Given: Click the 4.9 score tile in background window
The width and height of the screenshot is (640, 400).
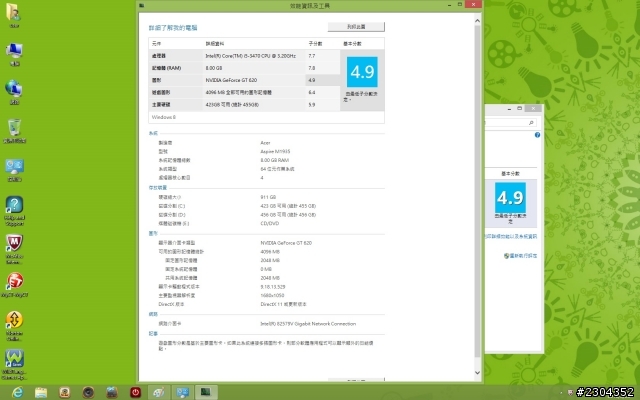Looking at the screenshot, I should tap(510, 198).
